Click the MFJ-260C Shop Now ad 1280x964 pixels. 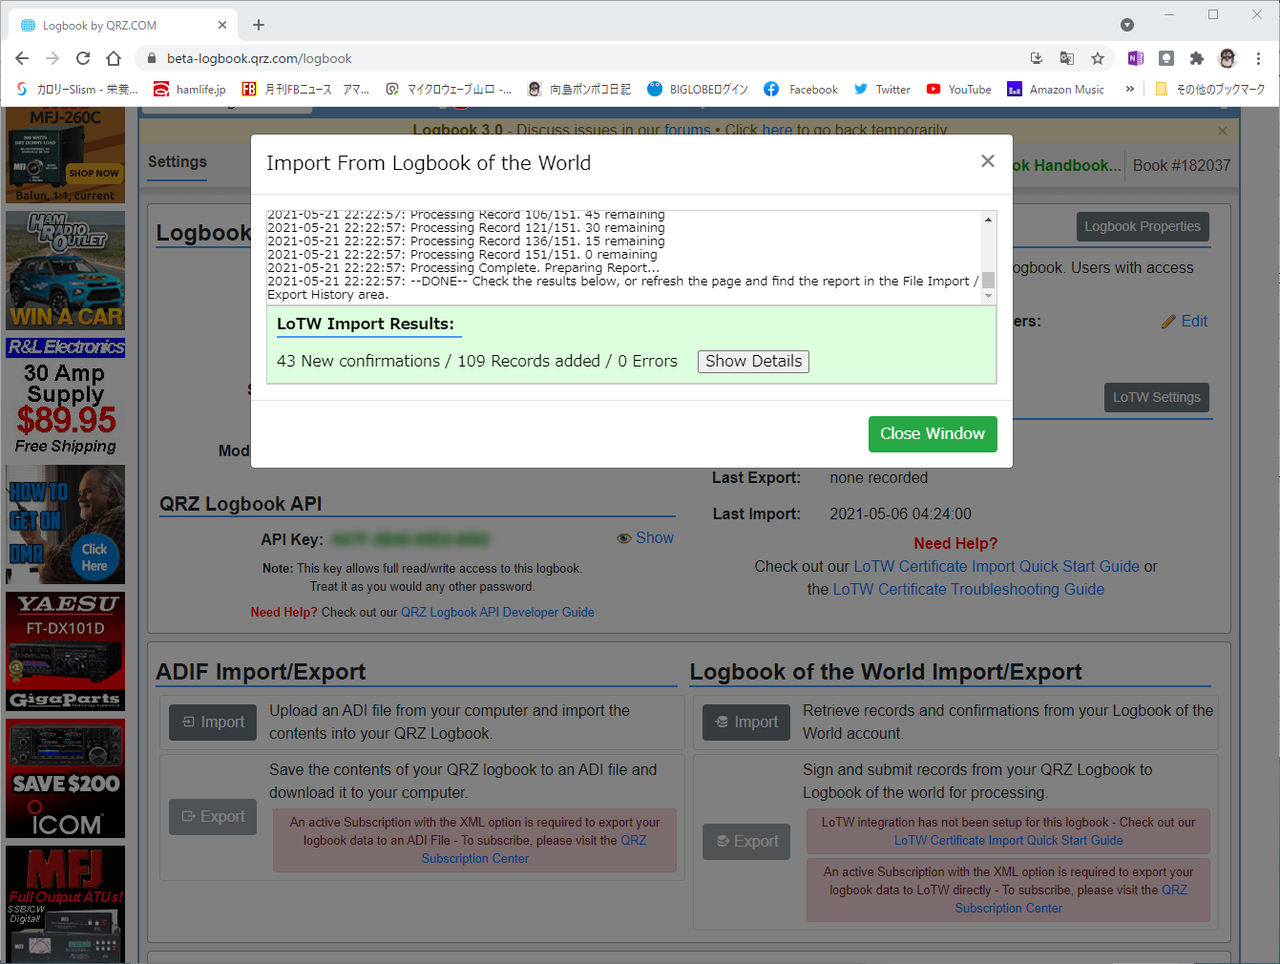[66, 154]
